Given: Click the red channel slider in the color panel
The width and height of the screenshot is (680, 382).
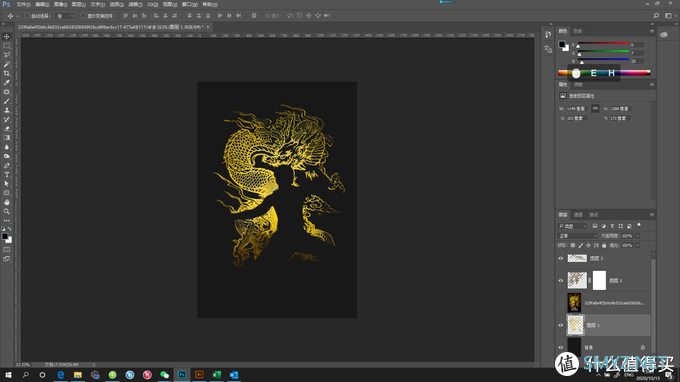Looking at the screenshot, I should (603, 44).
